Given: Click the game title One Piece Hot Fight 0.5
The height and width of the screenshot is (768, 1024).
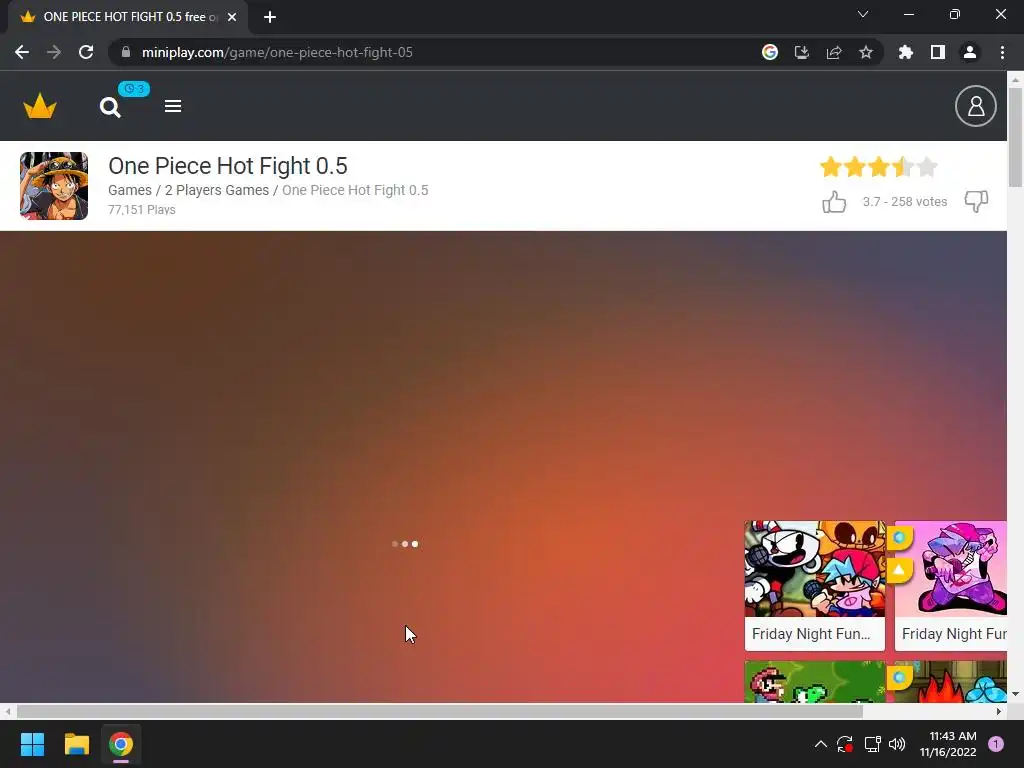Looking at the screenshot, I should (228, 166).
